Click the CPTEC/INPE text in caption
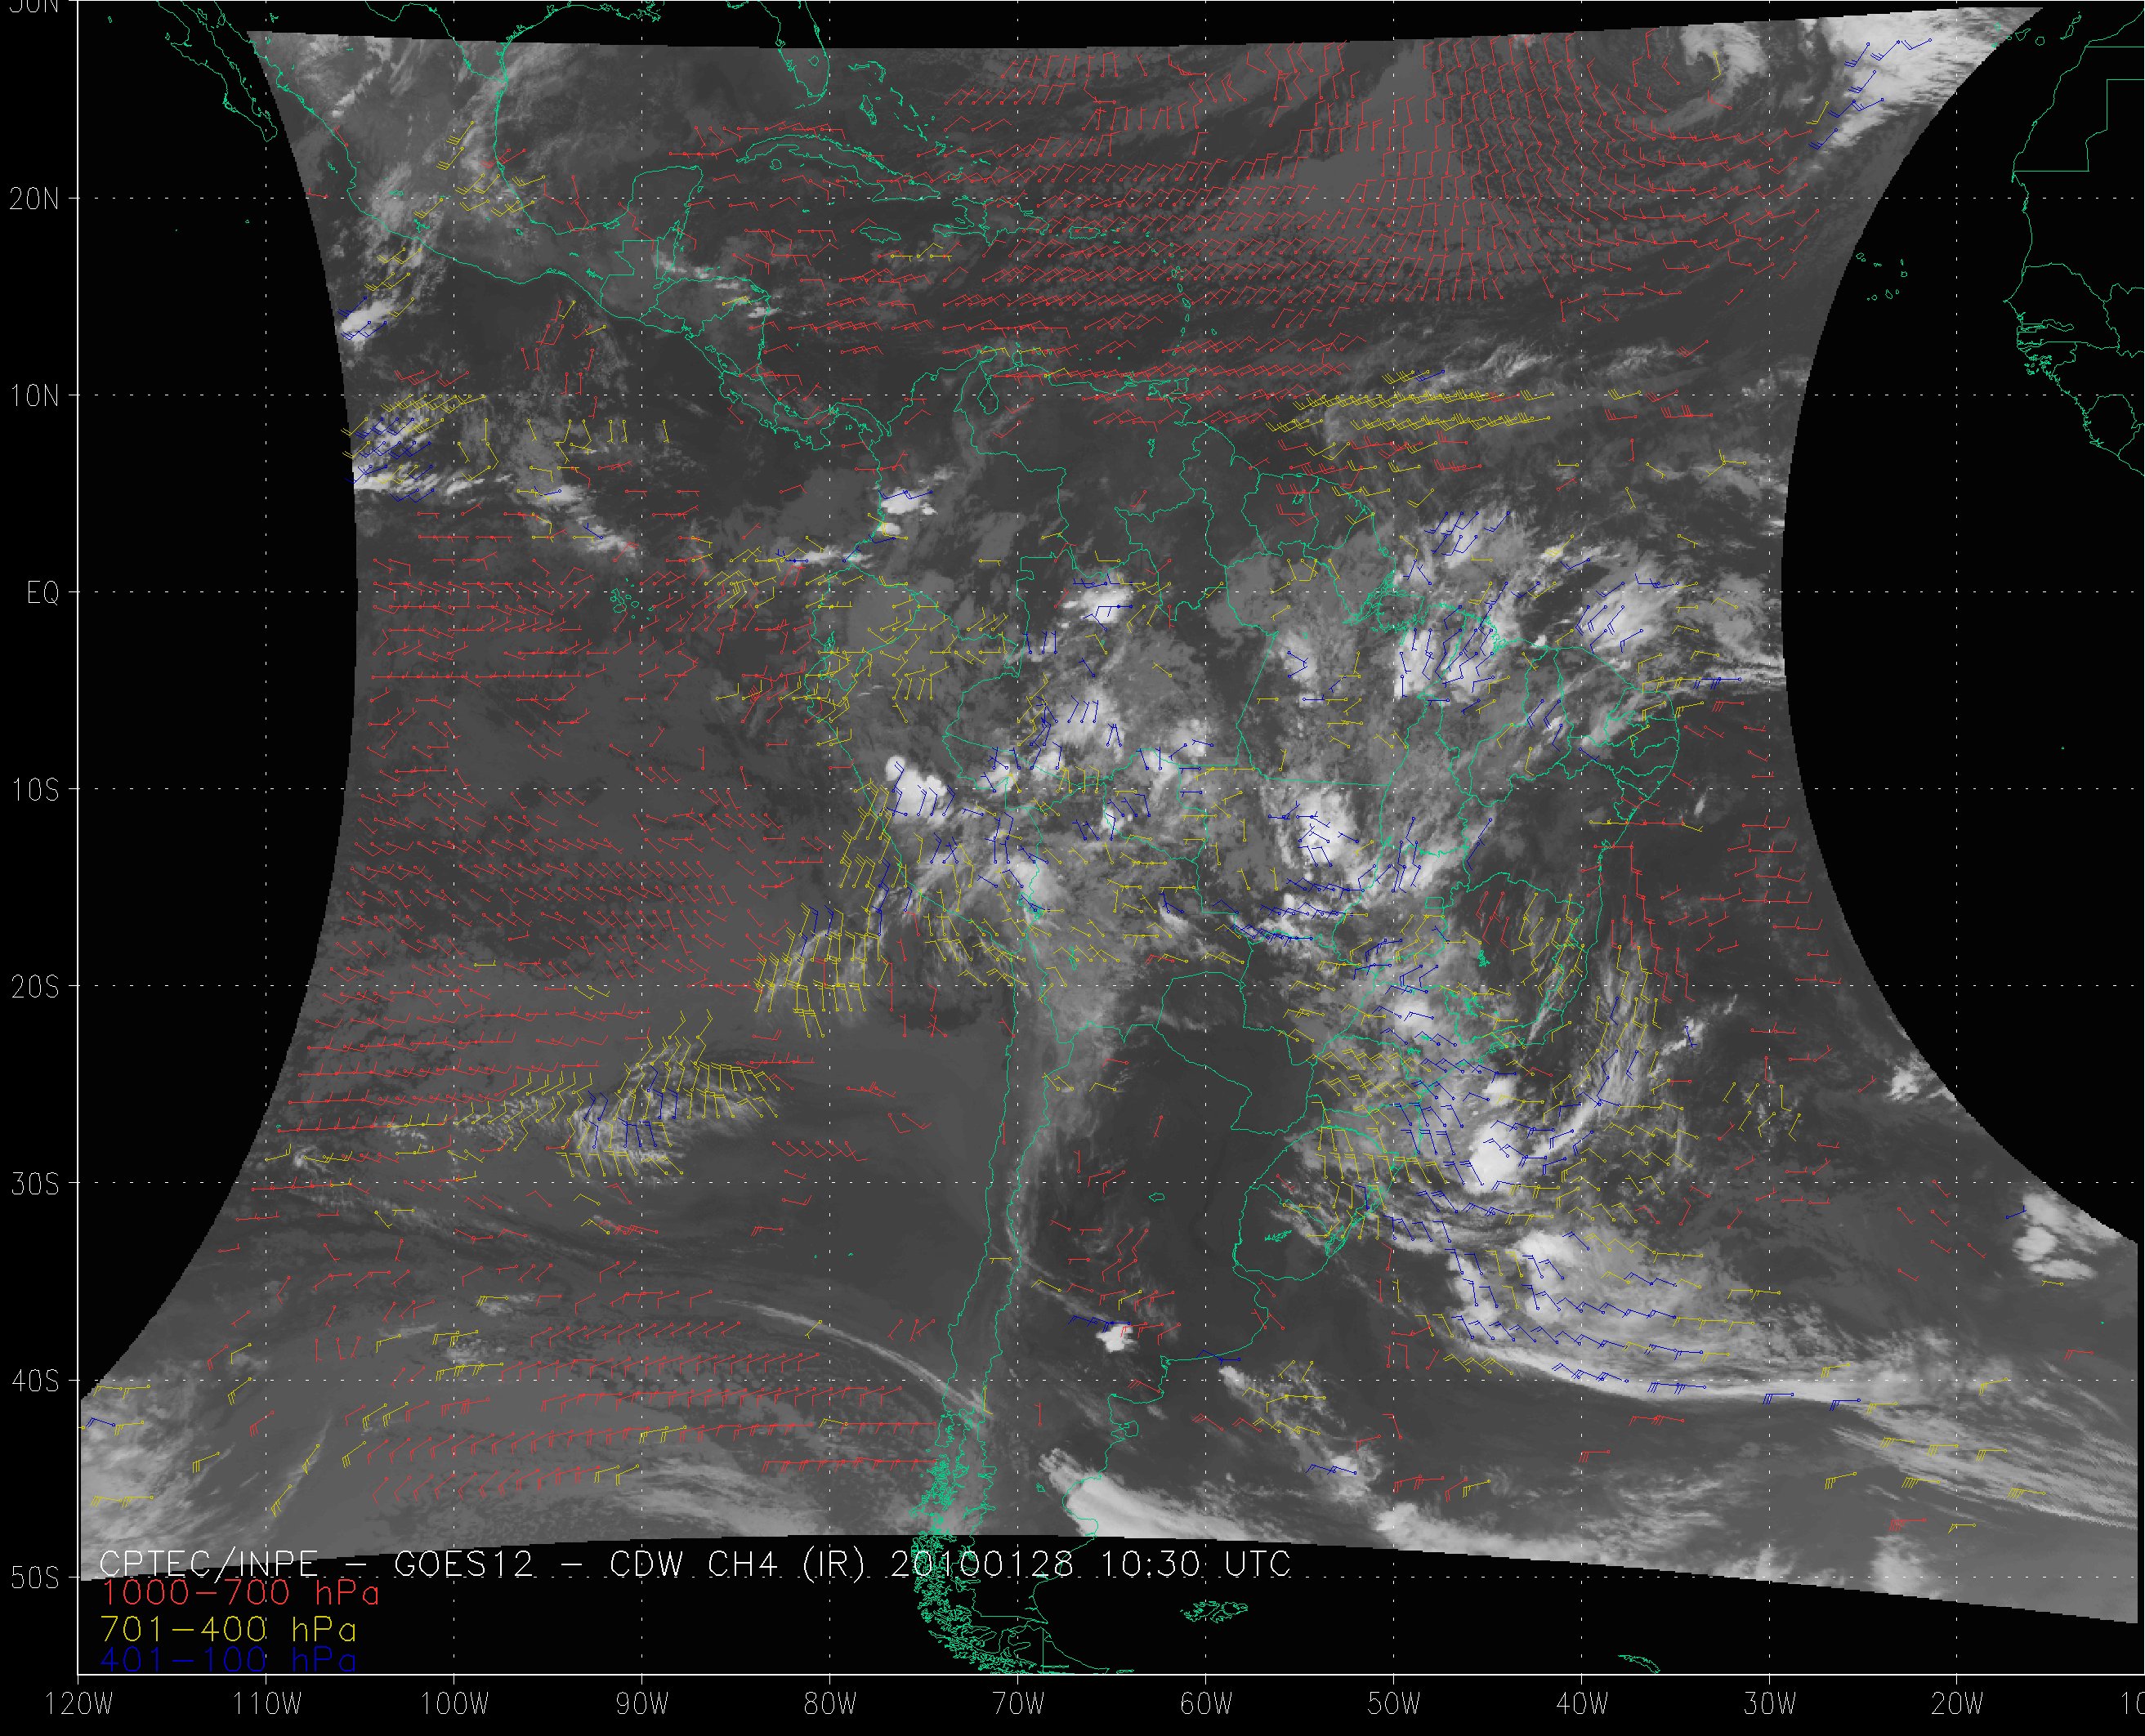This screenshot has height=1736, width=2145. [208, 1564]
